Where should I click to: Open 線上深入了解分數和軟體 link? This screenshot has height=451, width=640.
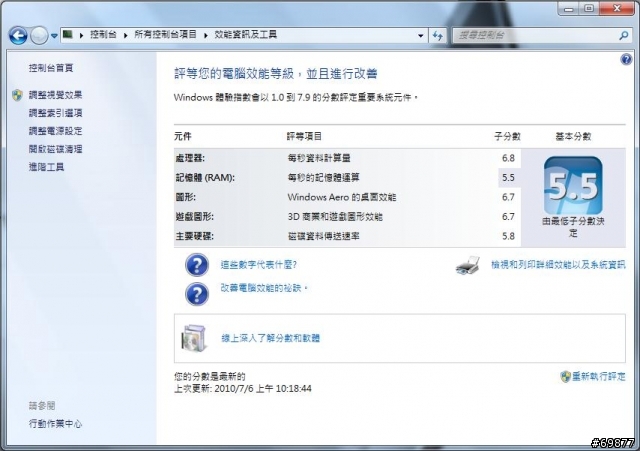point(270,338)
